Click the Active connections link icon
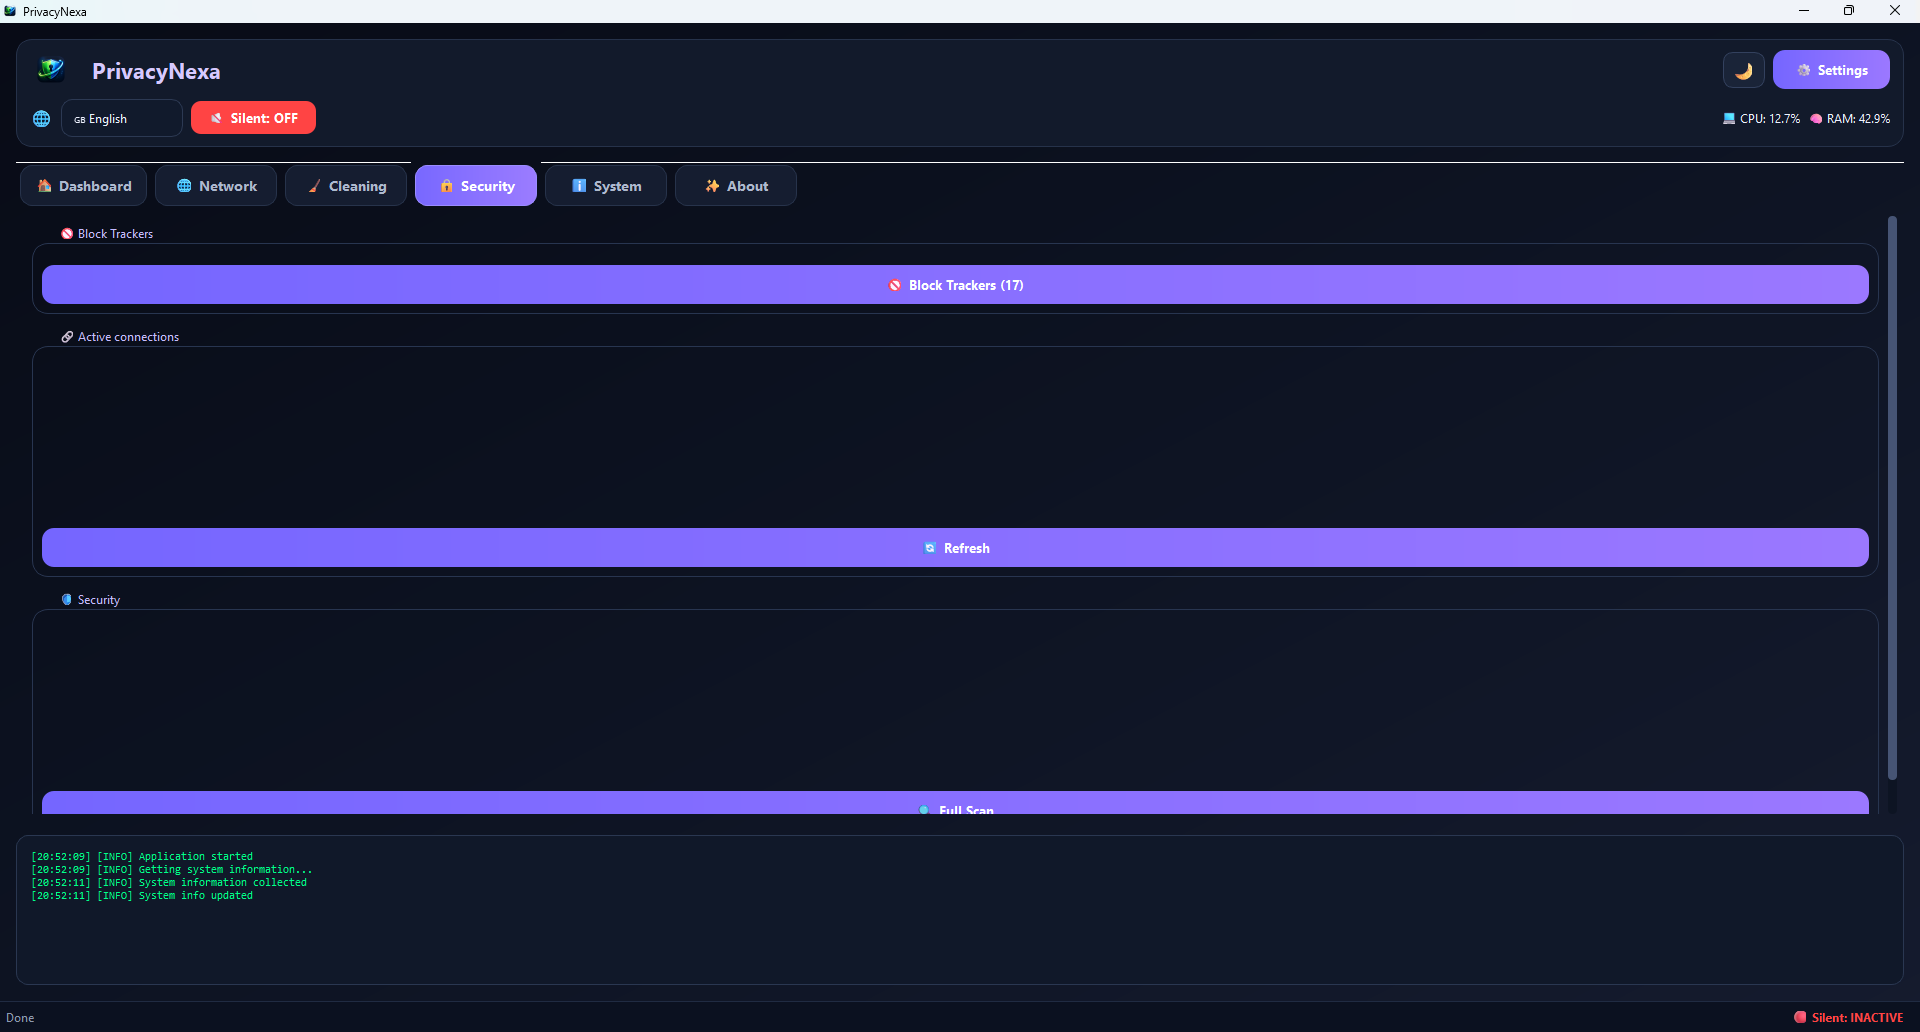The height and width of the screenshot is (1032, 1920). 67,337
